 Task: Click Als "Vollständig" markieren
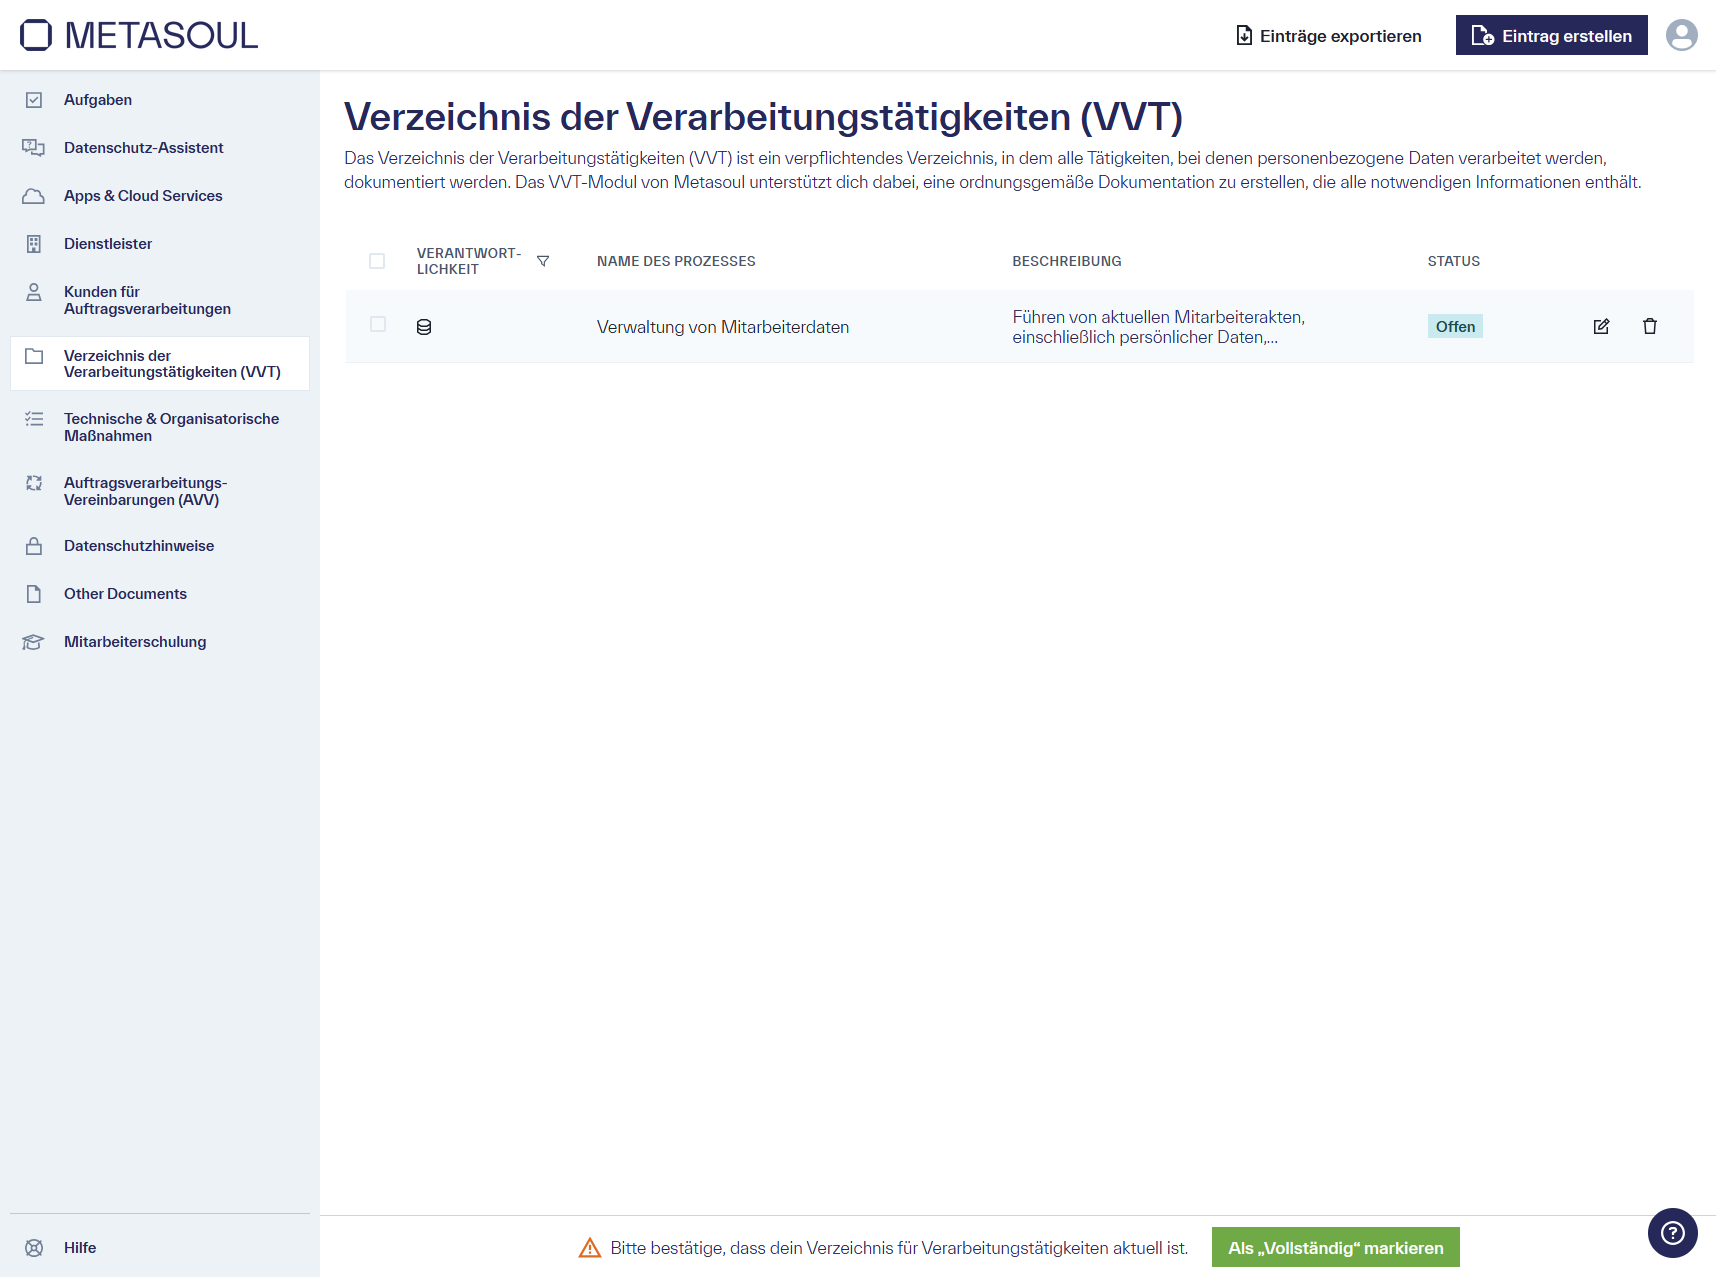click(1335, 1247)
